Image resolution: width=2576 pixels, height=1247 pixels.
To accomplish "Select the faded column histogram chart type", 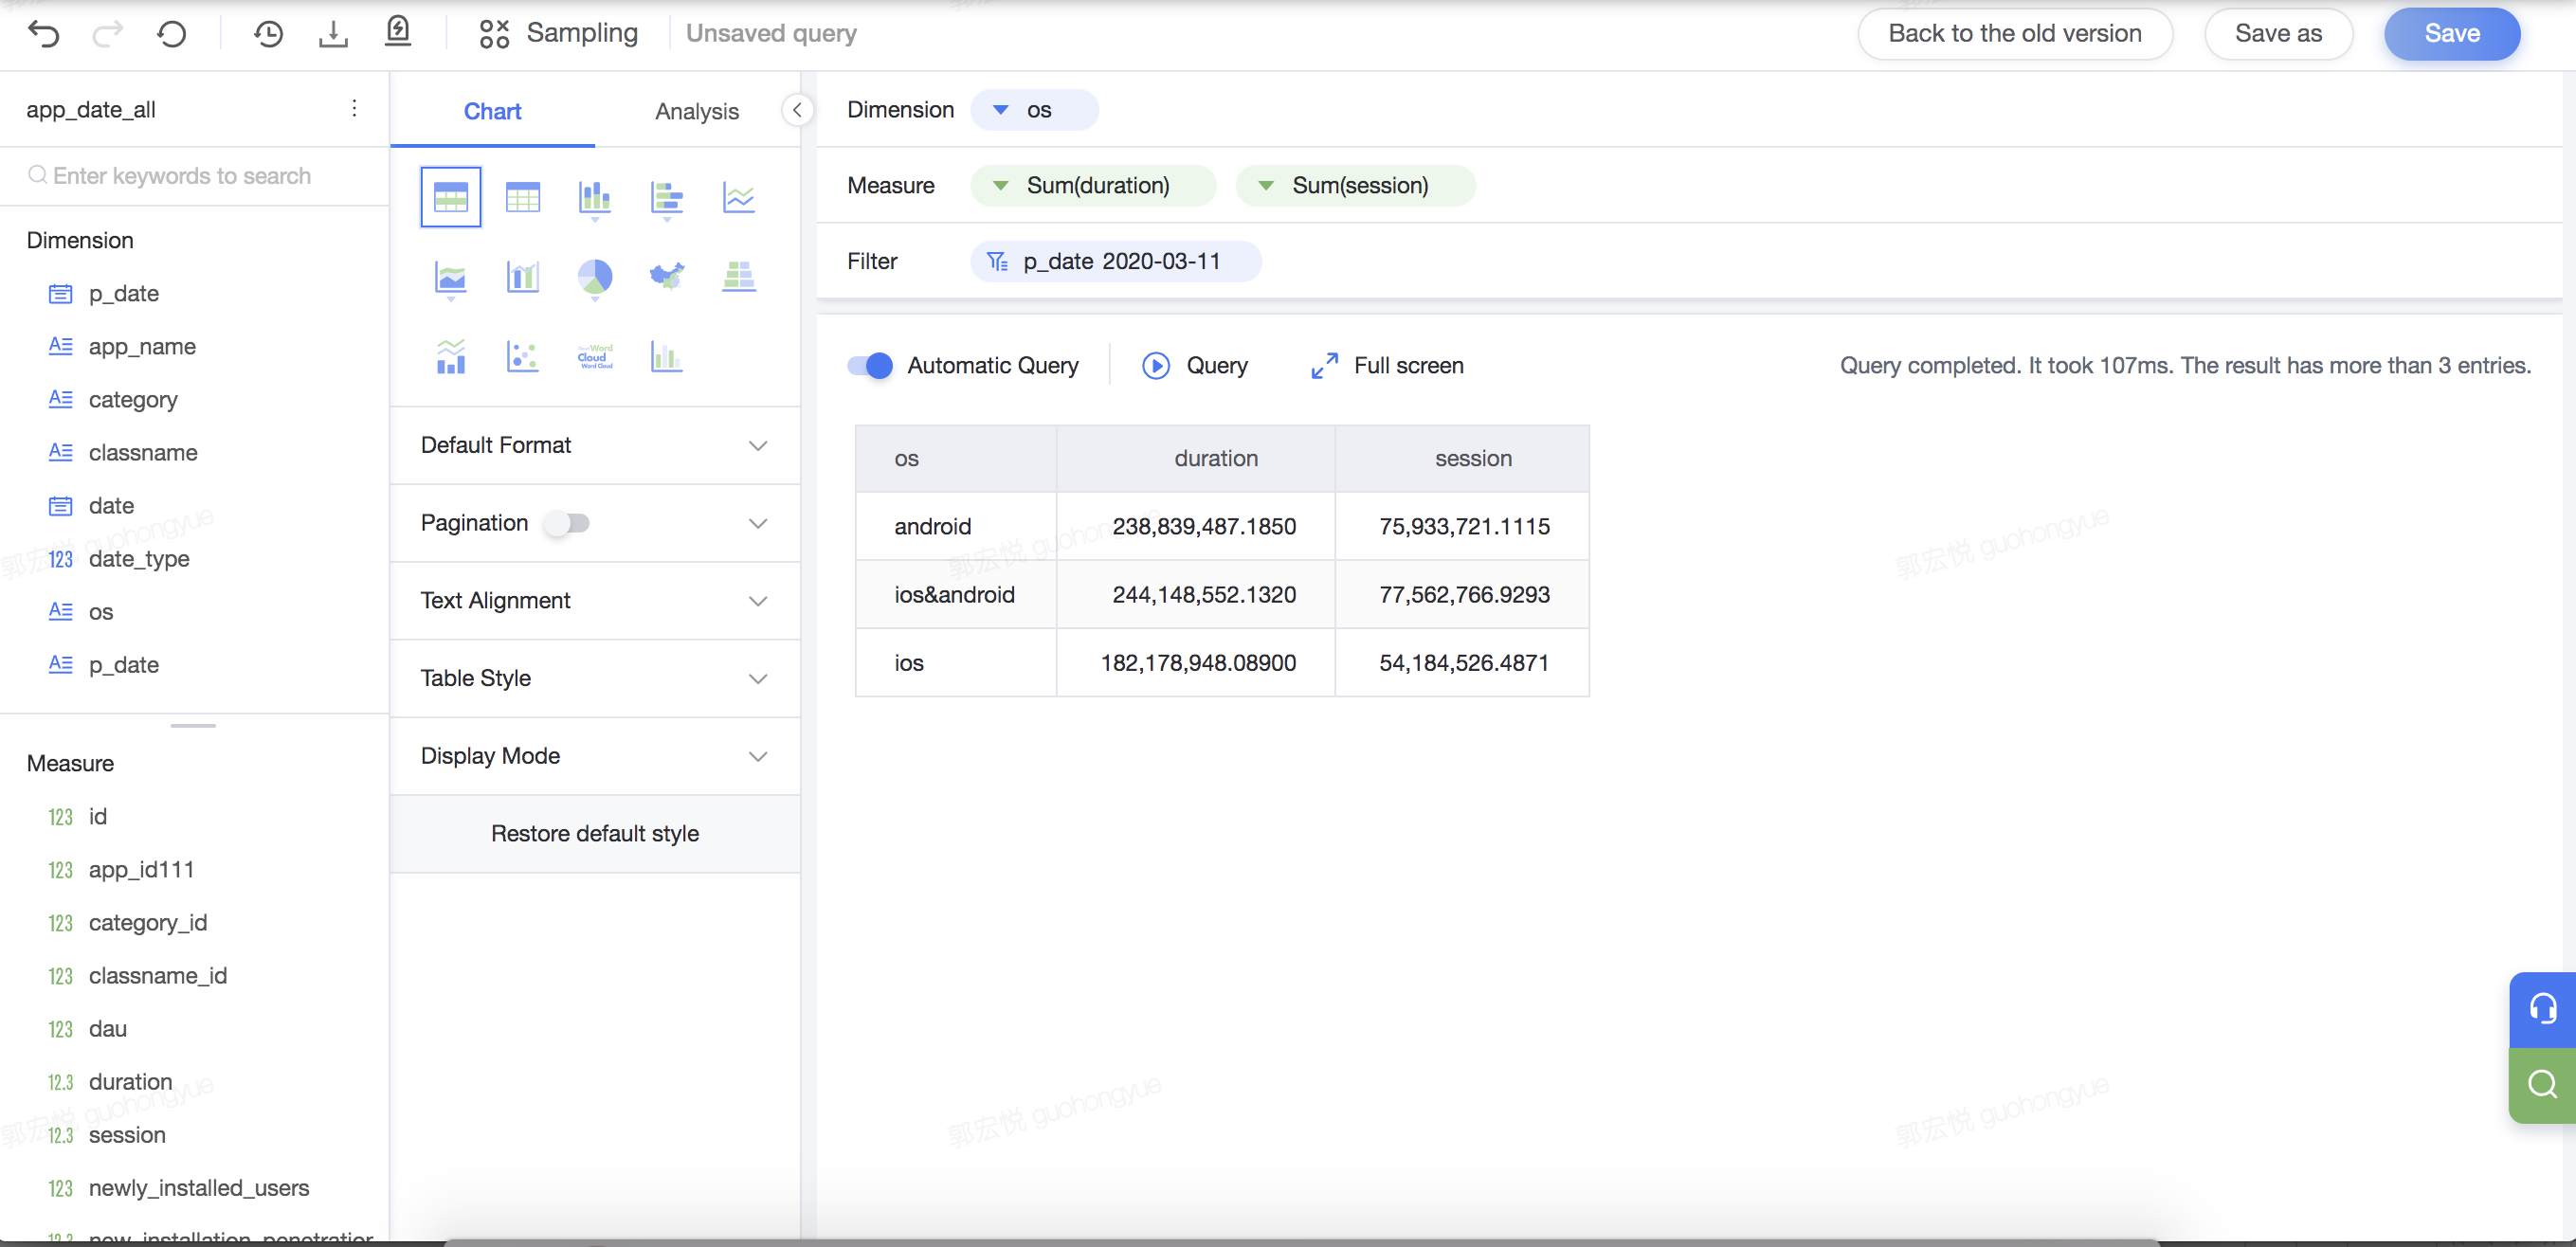I will click(x=667, y=356).
